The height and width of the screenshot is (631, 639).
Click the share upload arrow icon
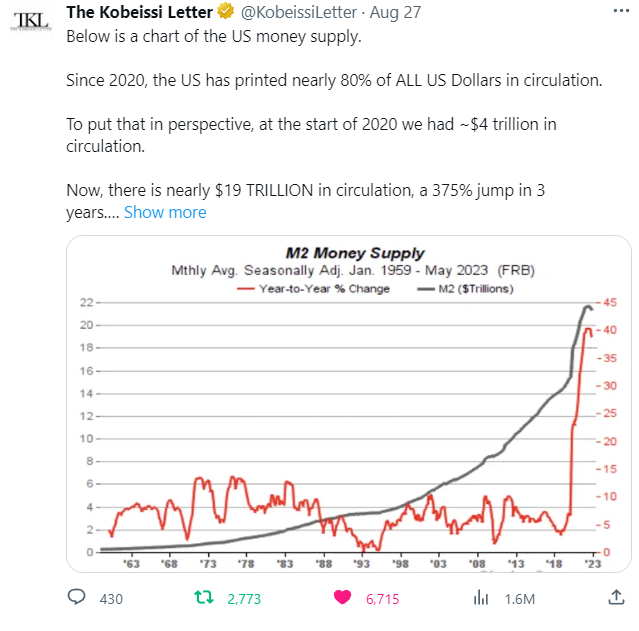615,597
